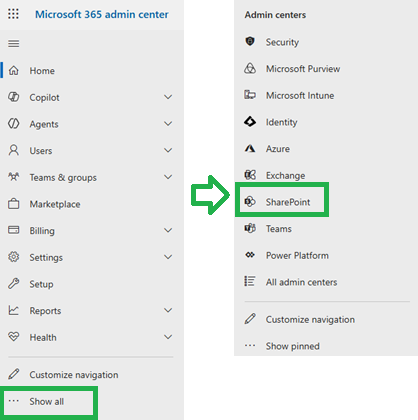The image size is (418, 420).
Task: Click Show pinned option
Action: [x=292, y=346]
